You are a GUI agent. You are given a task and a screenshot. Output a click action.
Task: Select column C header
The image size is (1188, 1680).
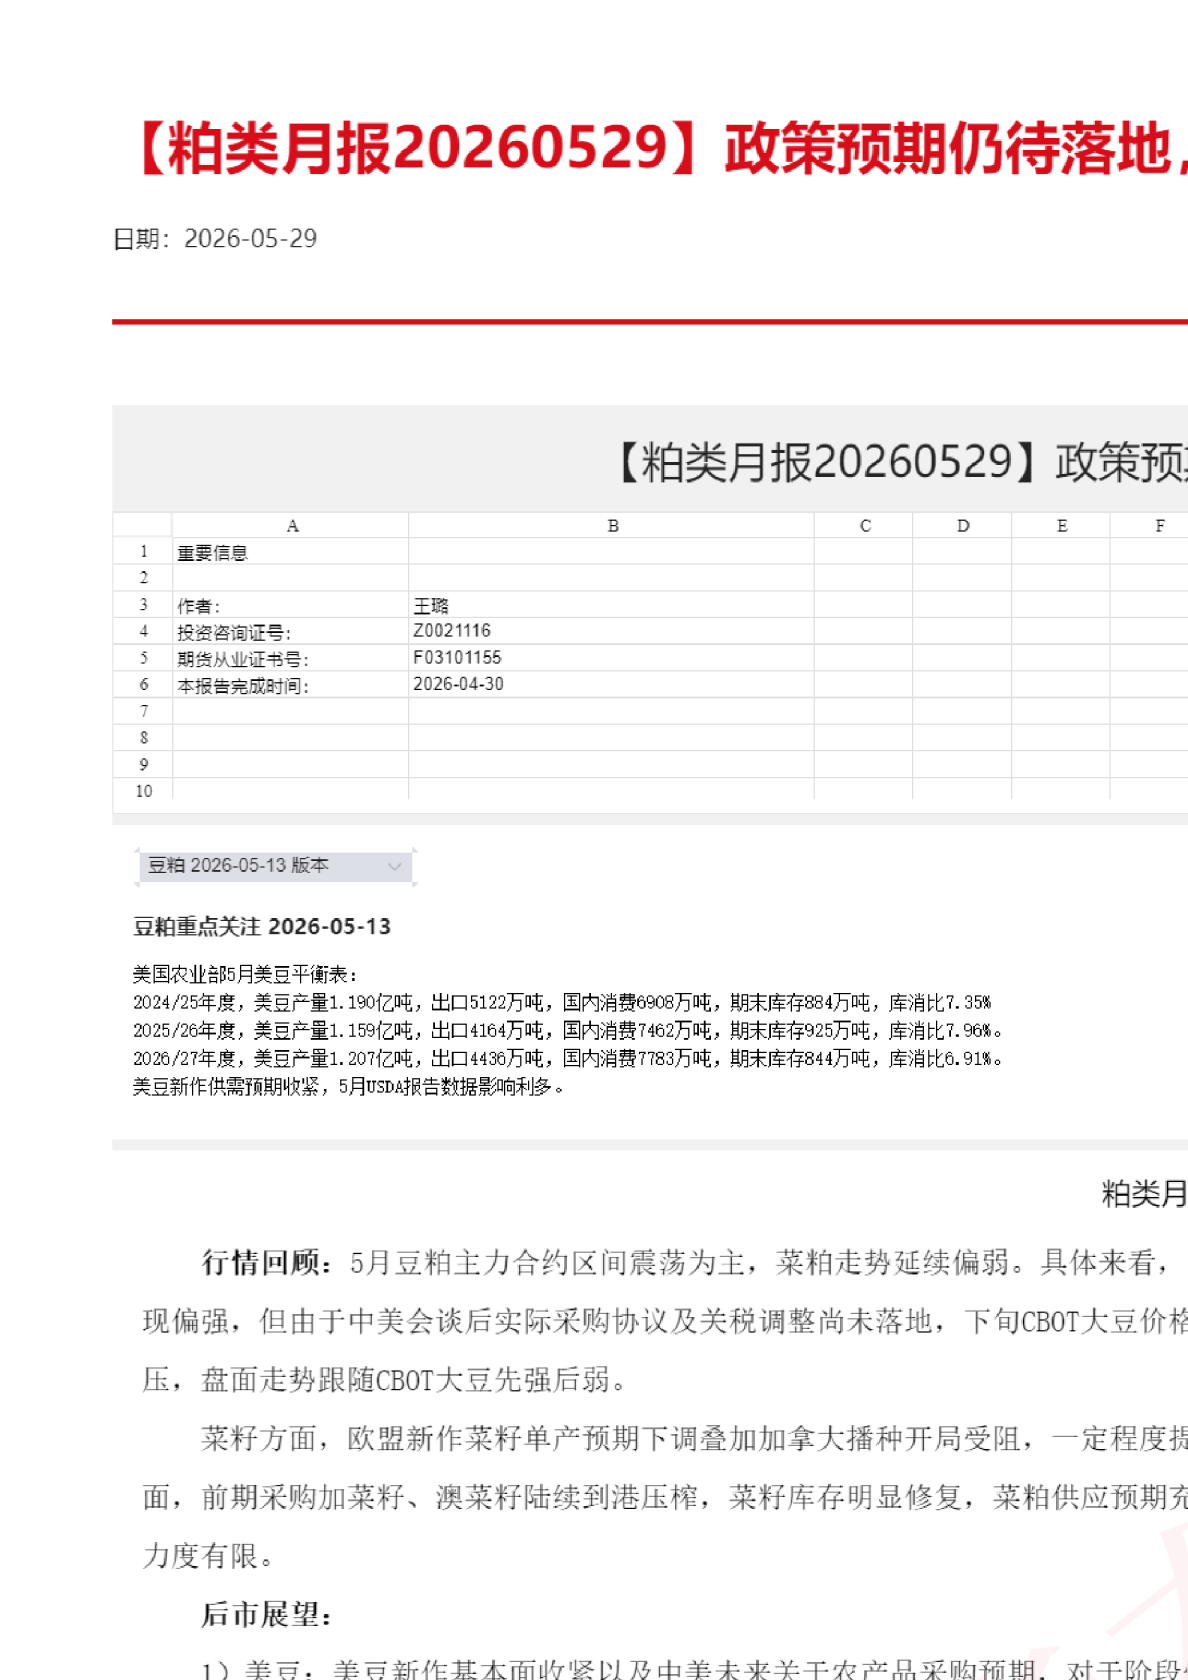coord(864,526)
